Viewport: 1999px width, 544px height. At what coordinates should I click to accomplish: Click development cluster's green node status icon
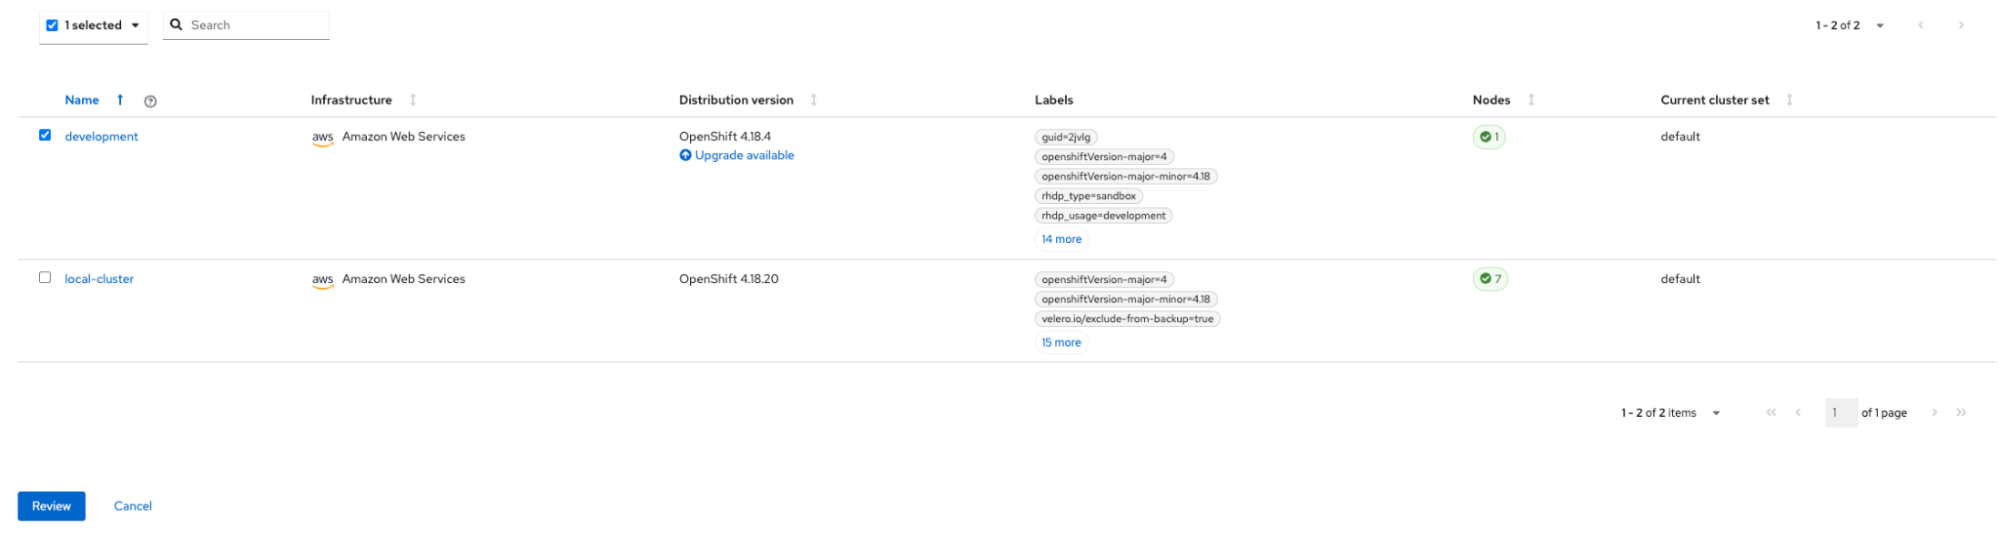(x=1485, y=137)
